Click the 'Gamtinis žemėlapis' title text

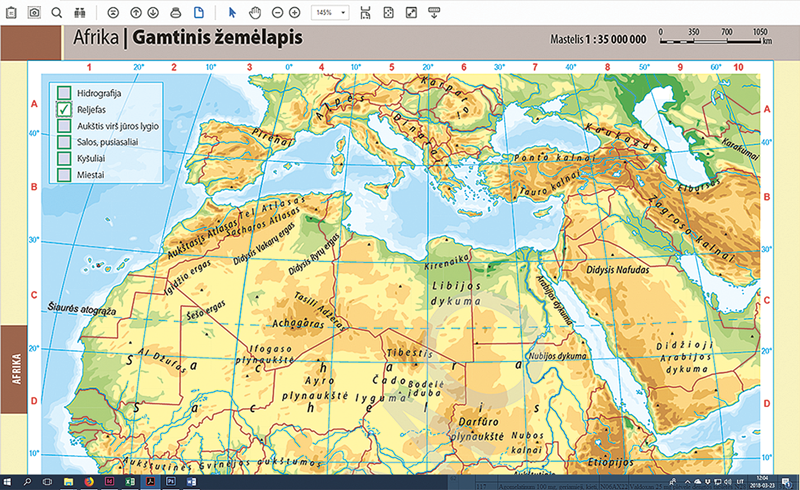pos(217,38)
